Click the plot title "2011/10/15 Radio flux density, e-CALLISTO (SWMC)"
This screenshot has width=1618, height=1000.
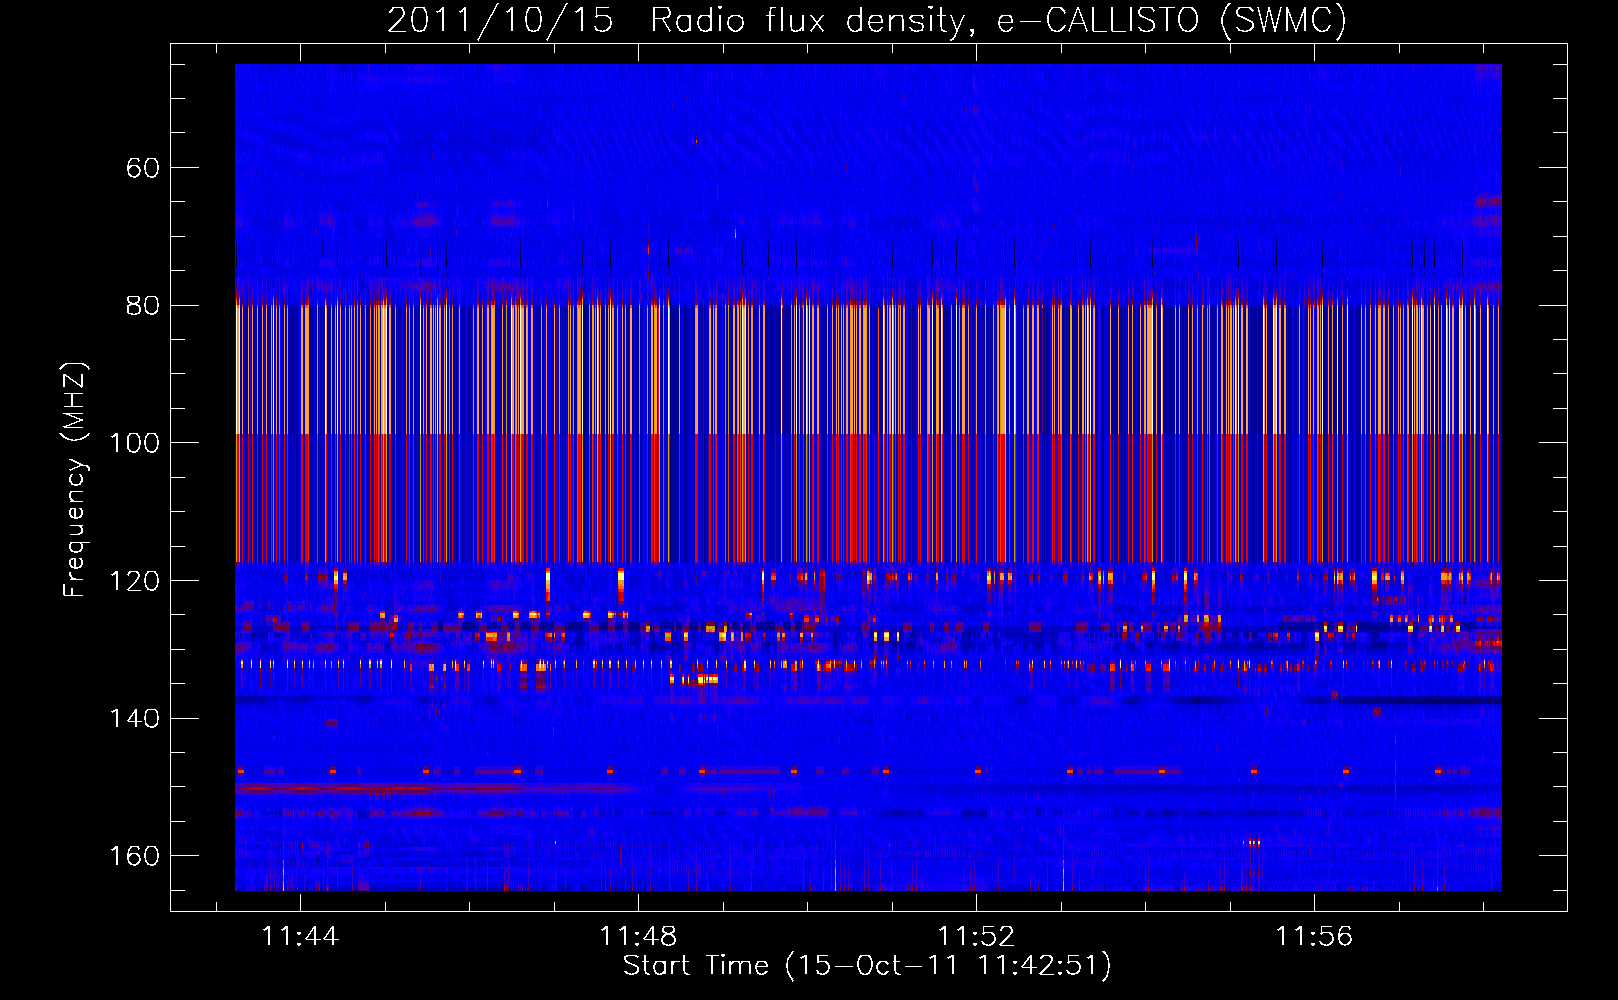pos(867,21)
